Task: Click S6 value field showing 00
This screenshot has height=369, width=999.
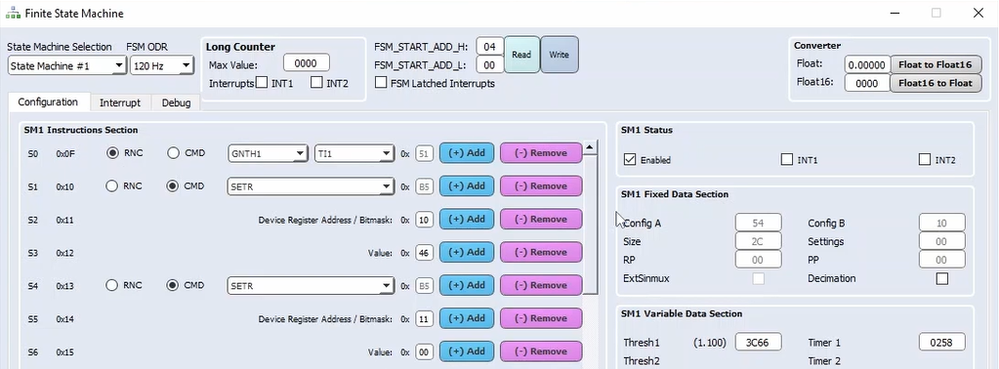Action: (424, 352)
